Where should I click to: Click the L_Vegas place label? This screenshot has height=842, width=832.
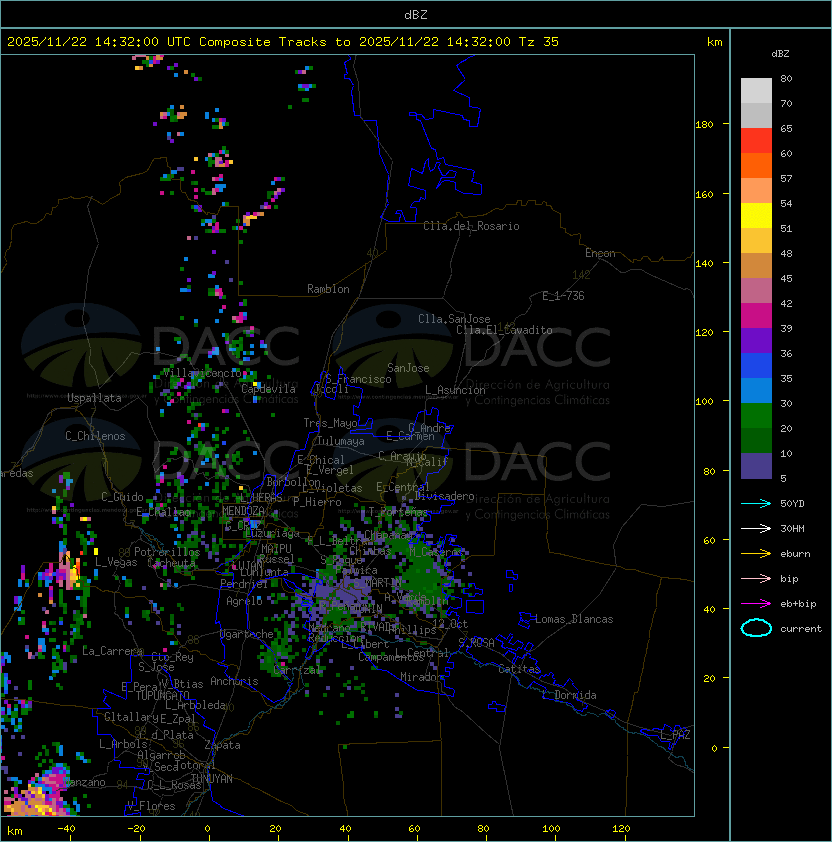(116, 562)
